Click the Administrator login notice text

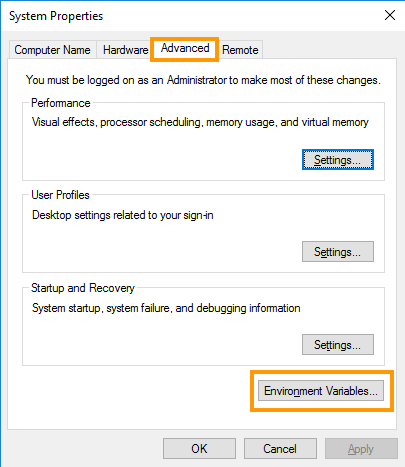click(203, 80)
